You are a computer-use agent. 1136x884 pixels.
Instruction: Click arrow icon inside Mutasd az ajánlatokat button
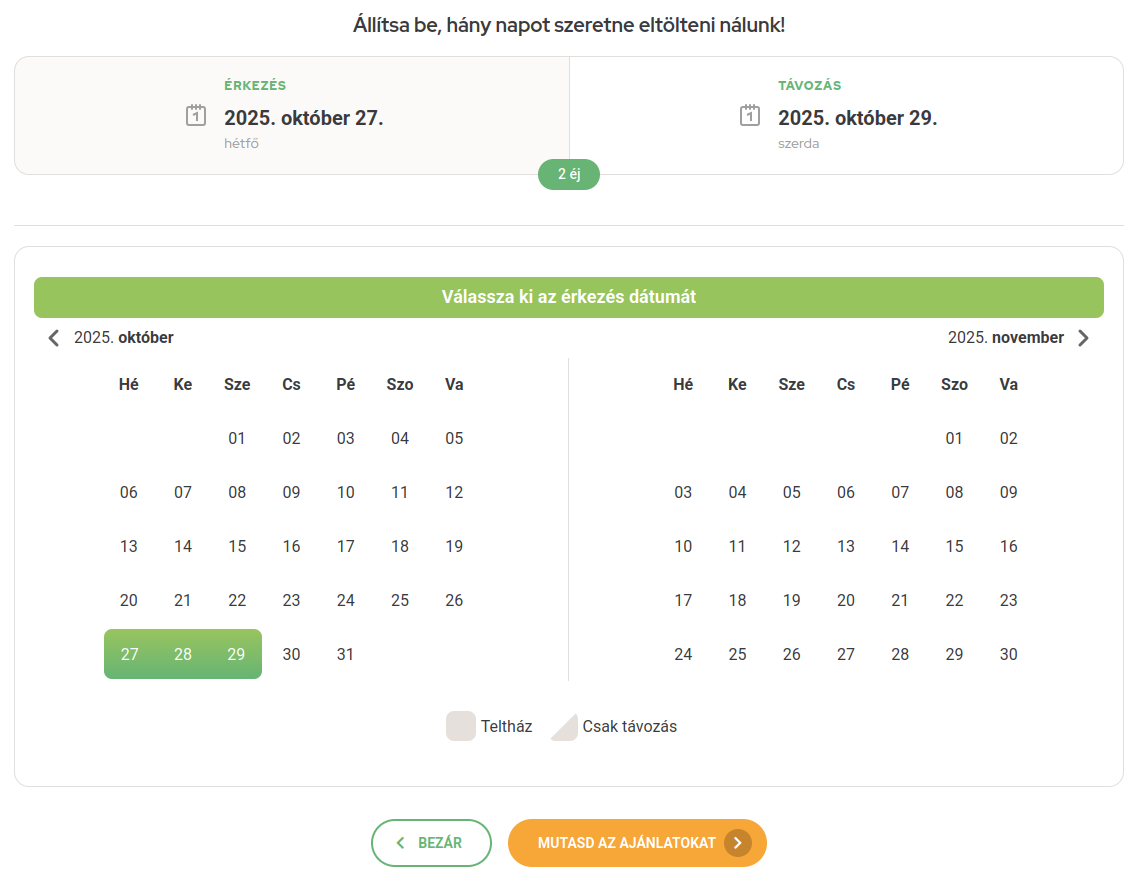click(x=737, y=843)
